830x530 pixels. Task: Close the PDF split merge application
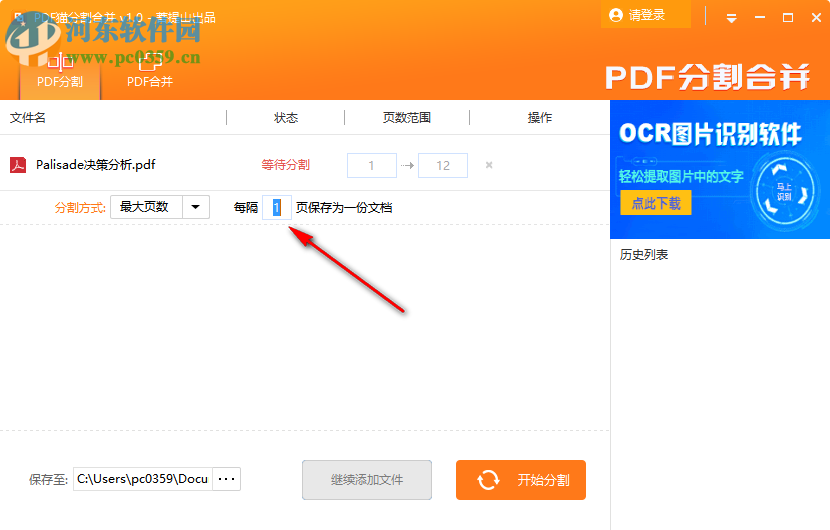[x=816, y=17]
